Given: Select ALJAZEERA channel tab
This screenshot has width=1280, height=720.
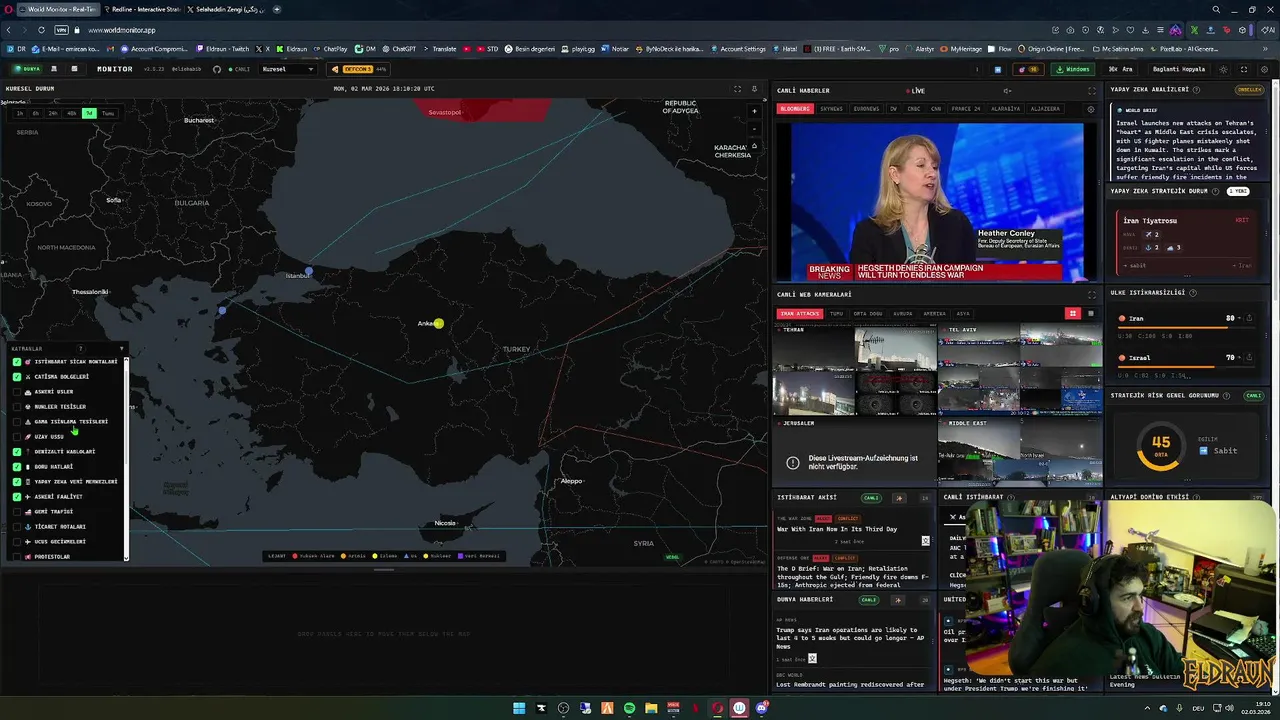Looking at the screenshot, I should coord(1045,109).
